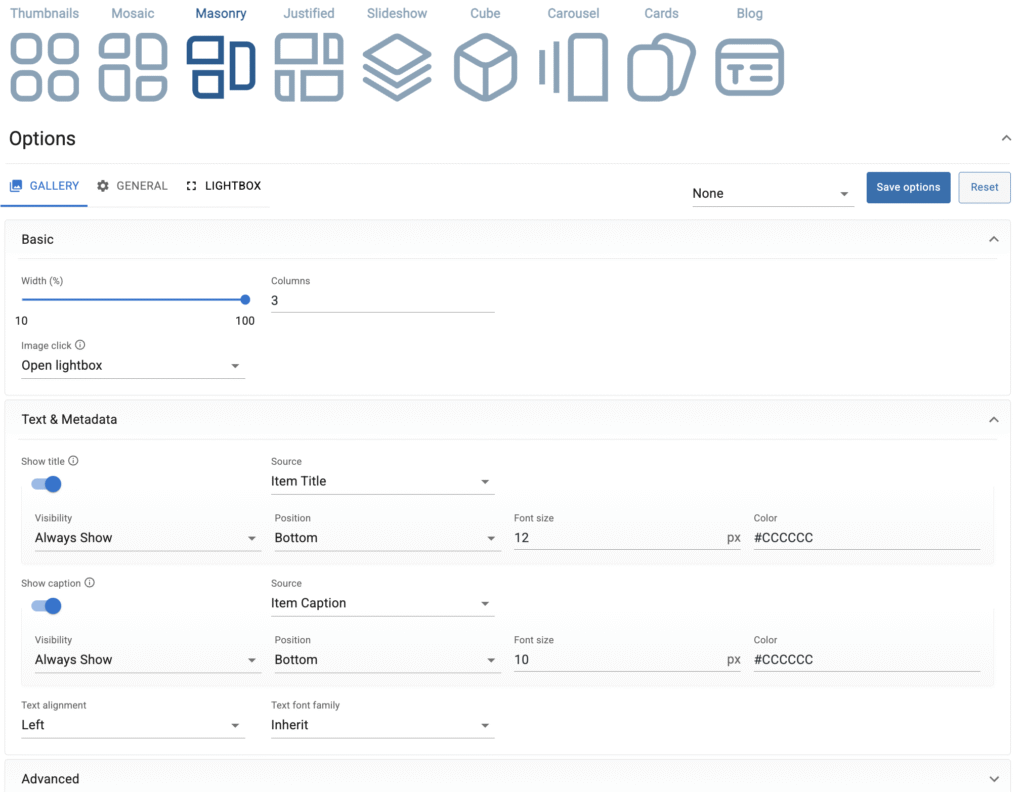Collapse the Text & Metadata section
Viewport: 1024px width, 792px height.
click(993, 420)
